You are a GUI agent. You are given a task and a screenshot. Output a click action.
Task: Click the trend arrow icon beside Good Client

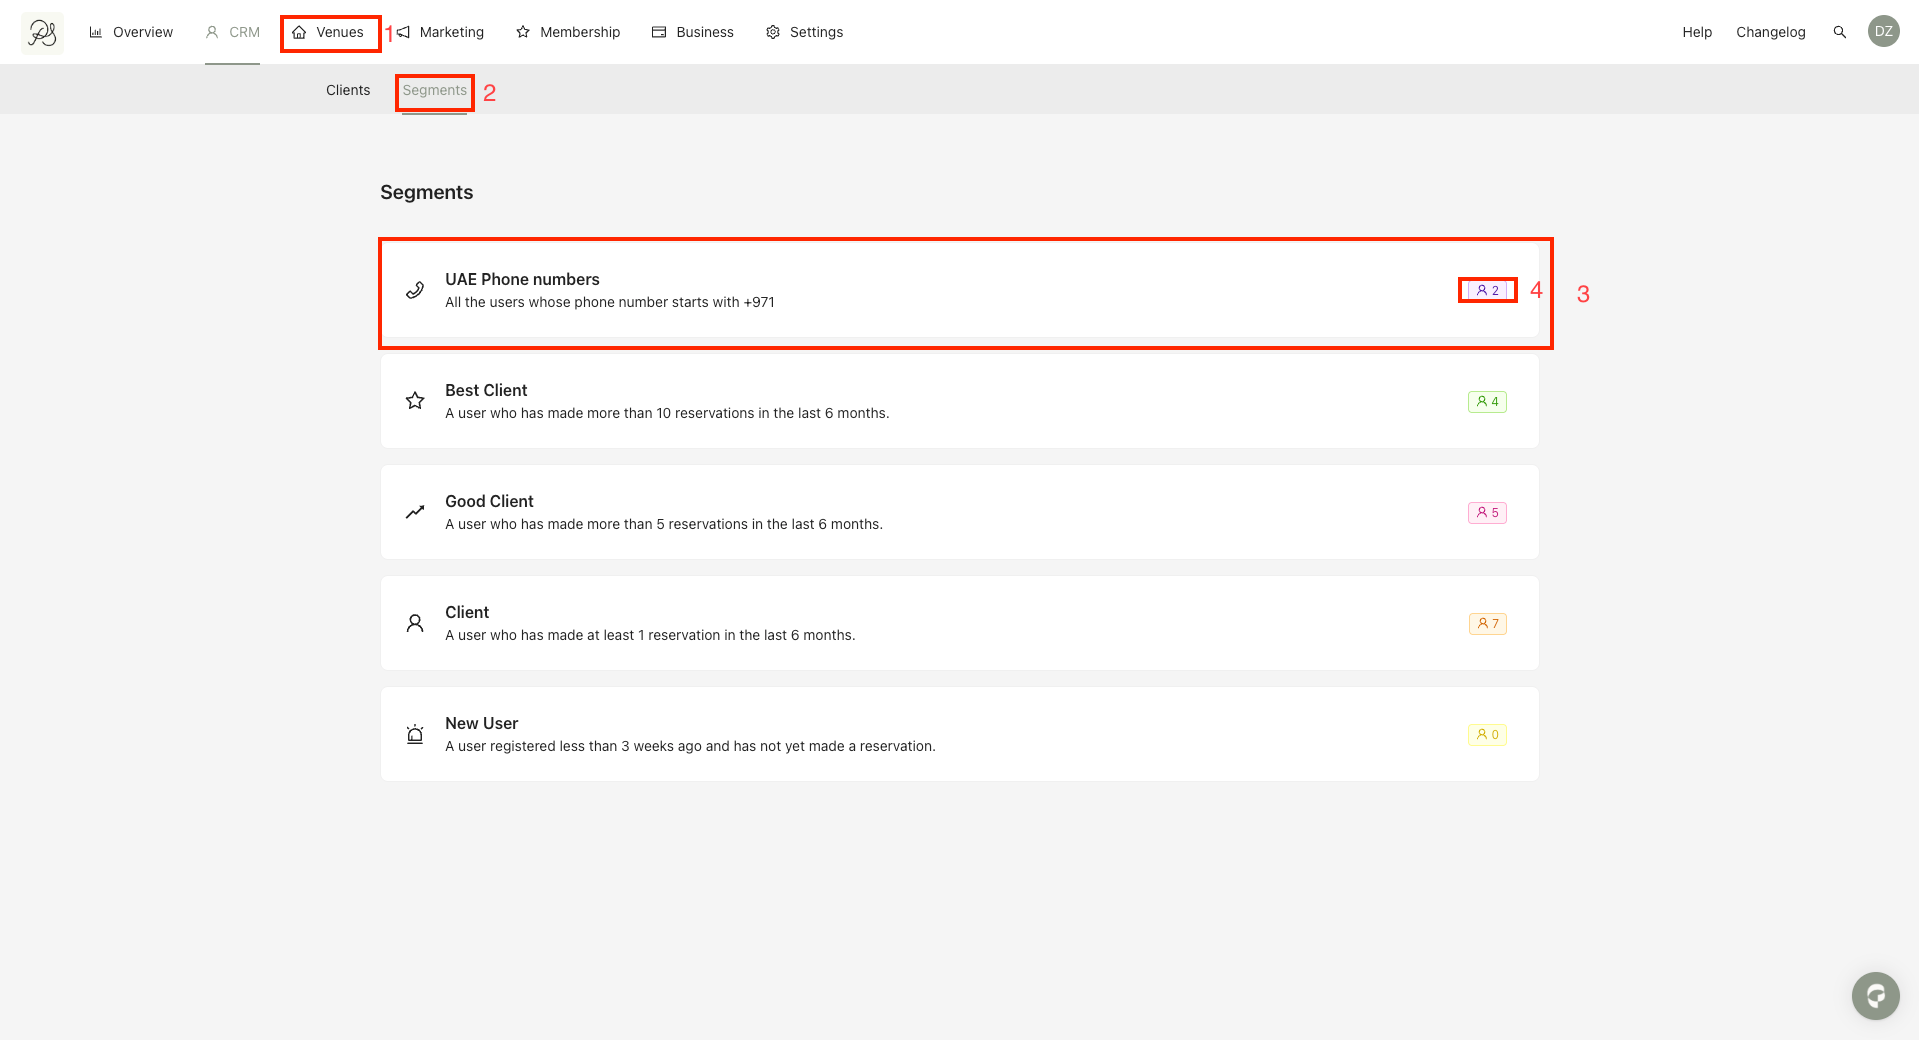point(415,512)
